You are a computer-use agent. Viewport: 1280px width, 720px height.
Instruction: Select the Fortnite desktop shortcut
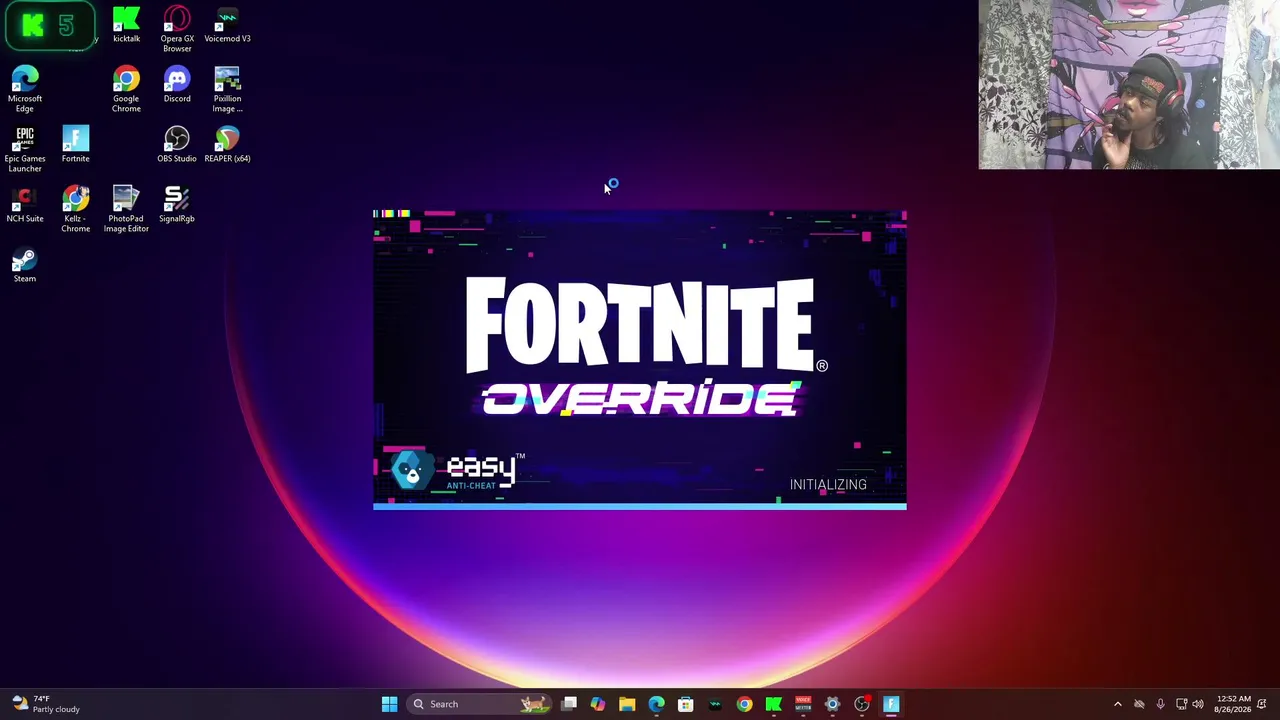click(75, 145)
